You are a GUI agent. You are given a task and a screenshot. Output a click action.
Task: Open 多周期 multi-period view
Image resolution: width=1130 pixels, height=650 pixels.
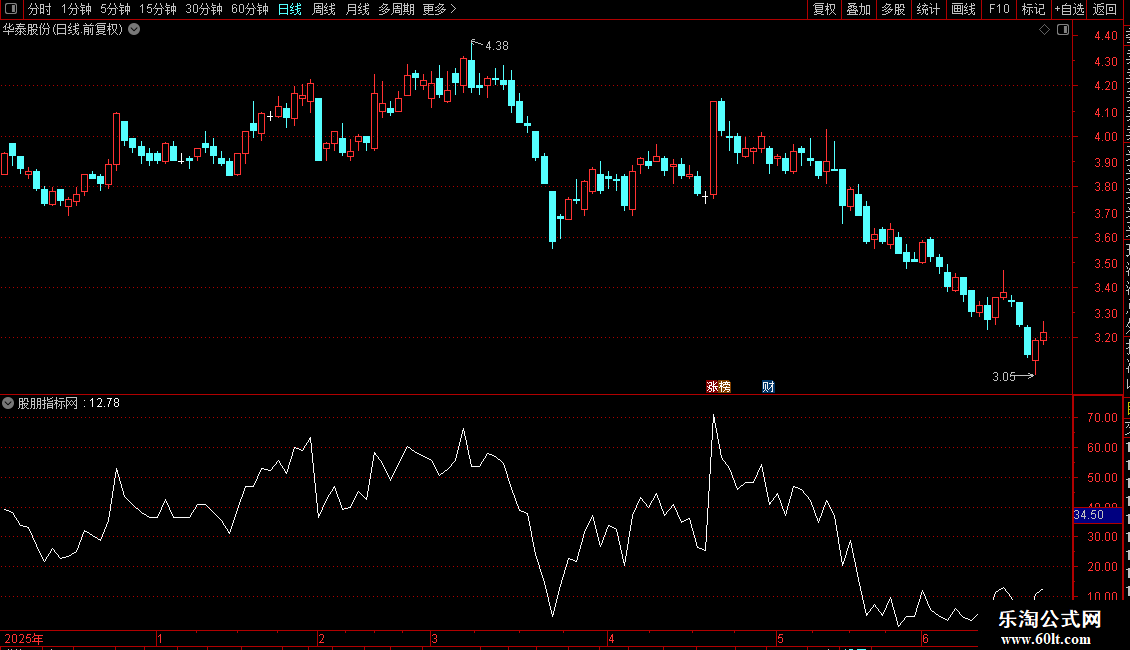point(396,9)
